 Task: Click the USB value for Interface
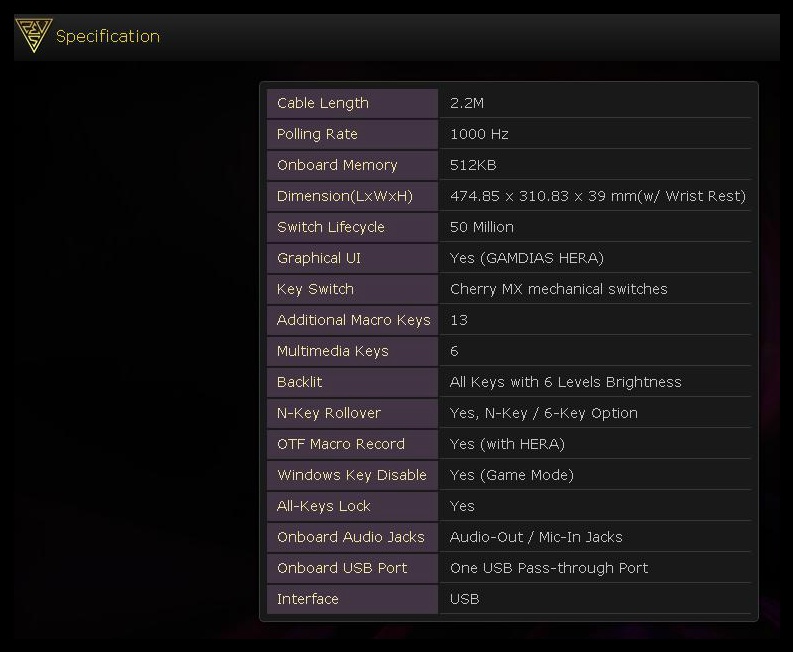464,599
